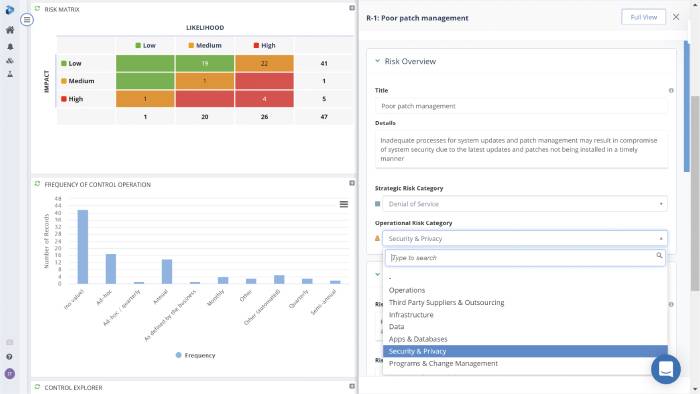700x394 pixels.
Task: Choose Infrastructure option
Action: [x=525, y=315]
